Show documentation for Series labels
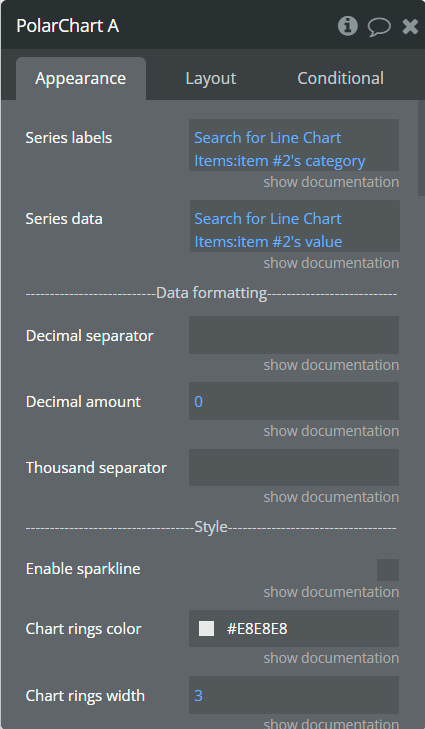This screenshot has width=425, height=729. point(331,182)
